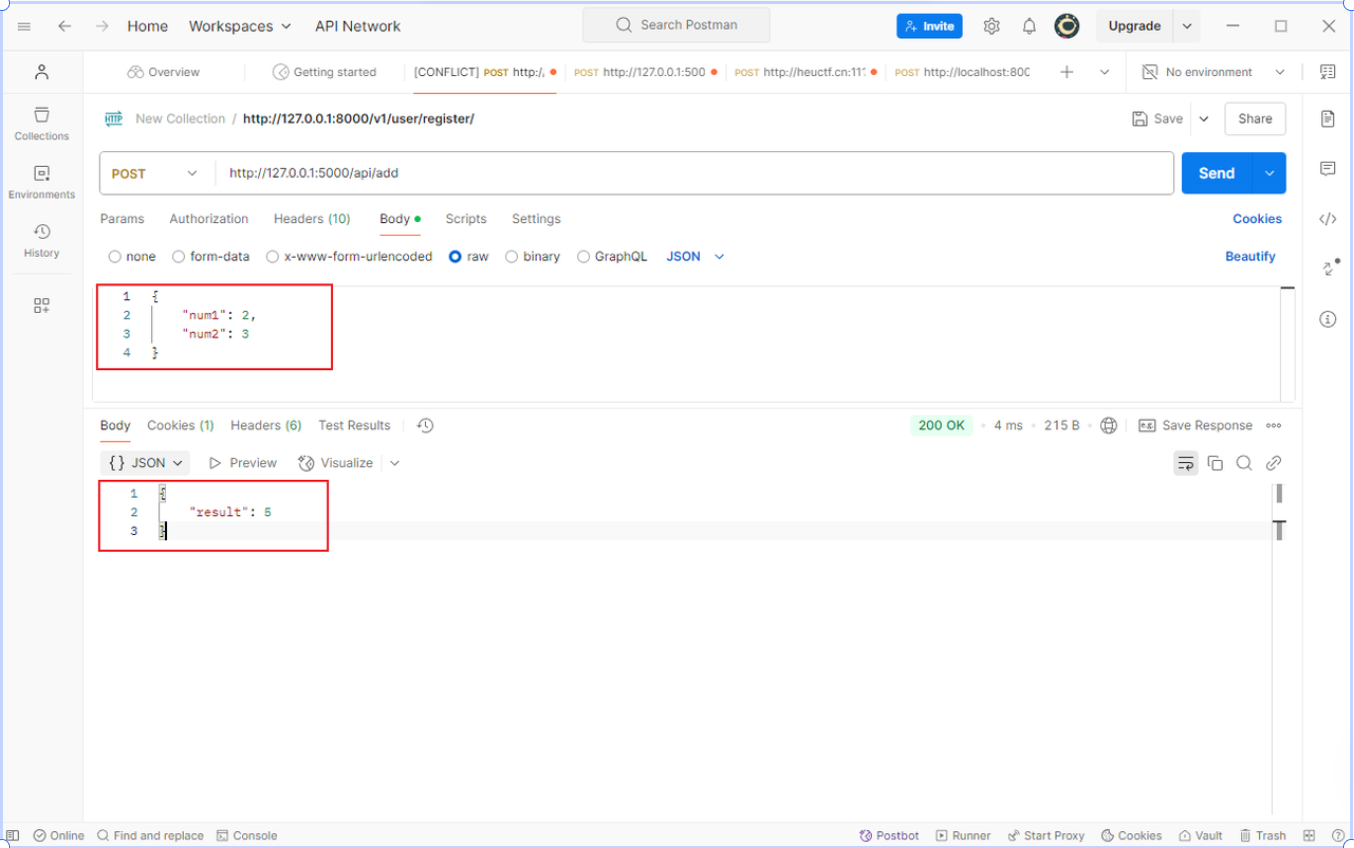The height and width of the screenshot is (848, 1354).
Task: Switch to the Scripts tab
Action: (466, 219)
